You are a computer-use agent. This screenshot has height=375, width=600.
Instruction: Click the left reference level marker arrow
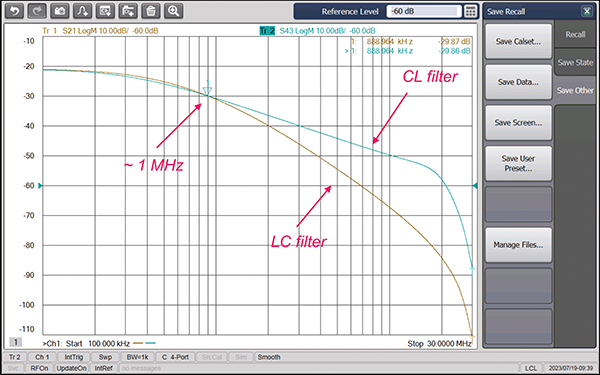coord(40,186)
